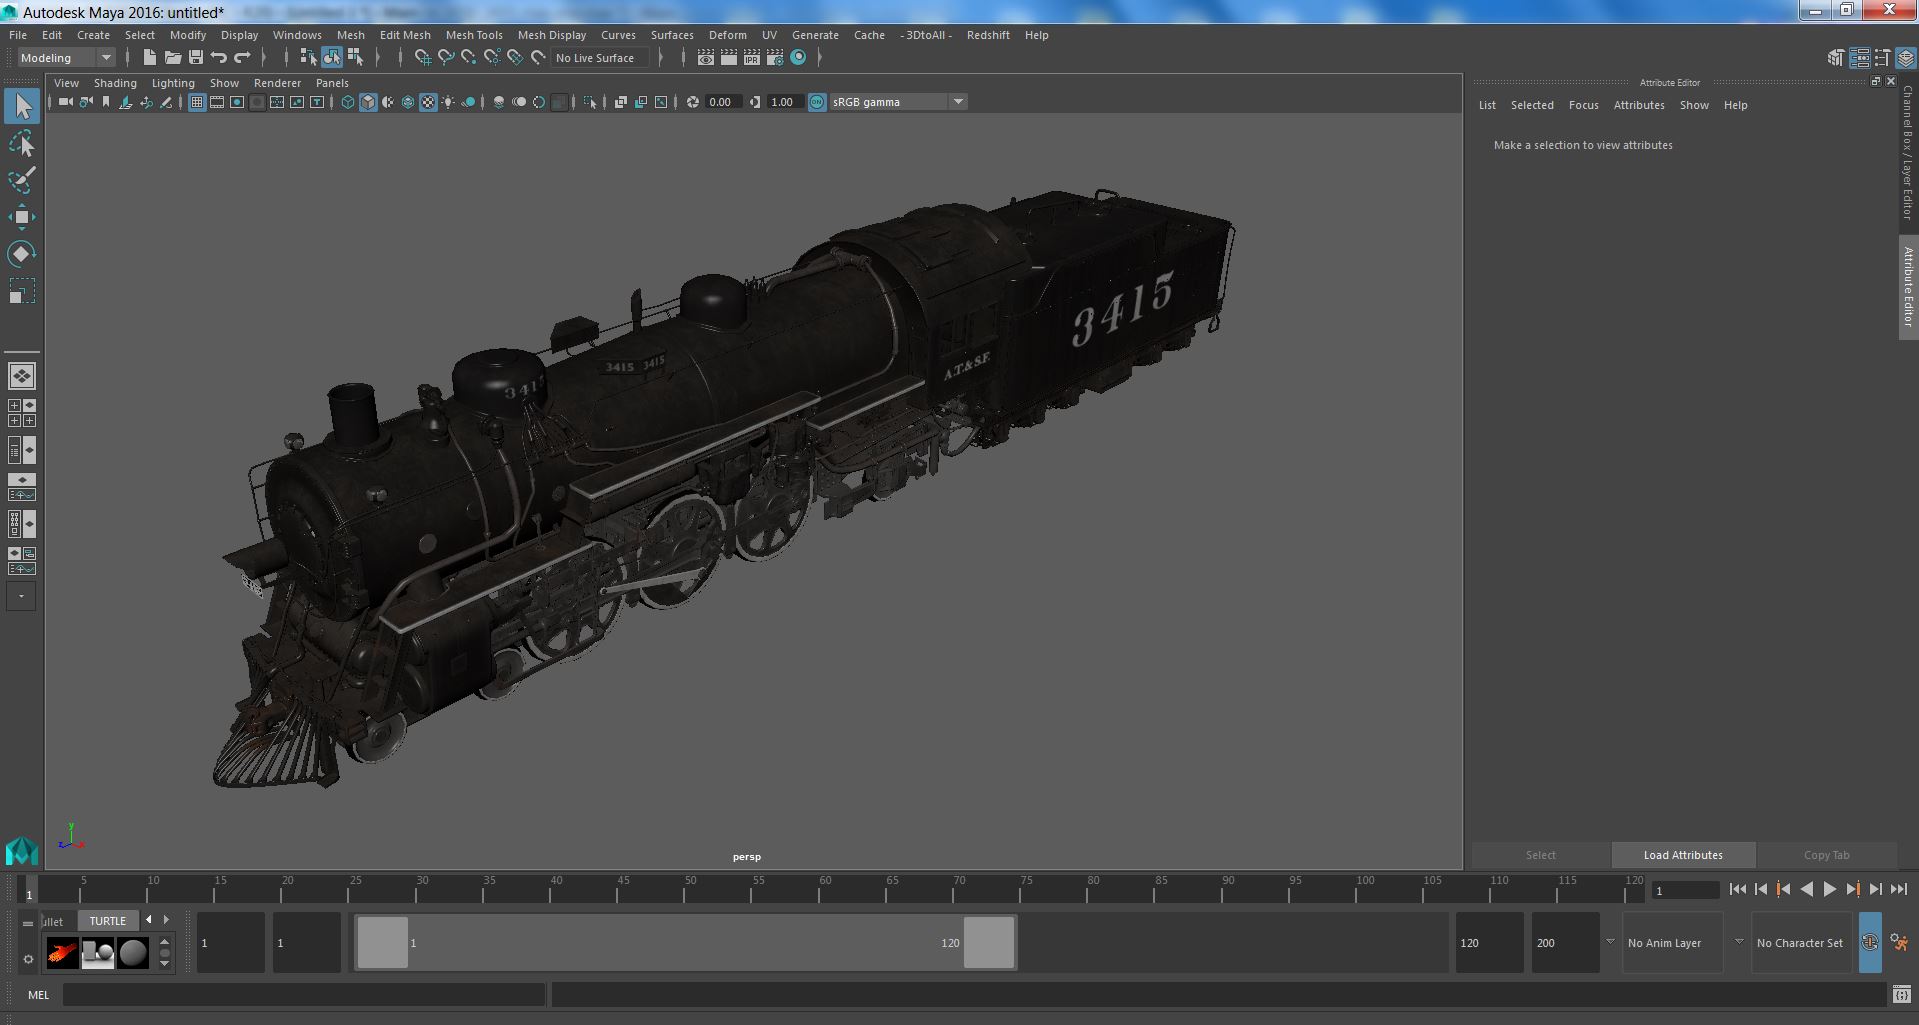Start IPR render icon

(752, 57)
